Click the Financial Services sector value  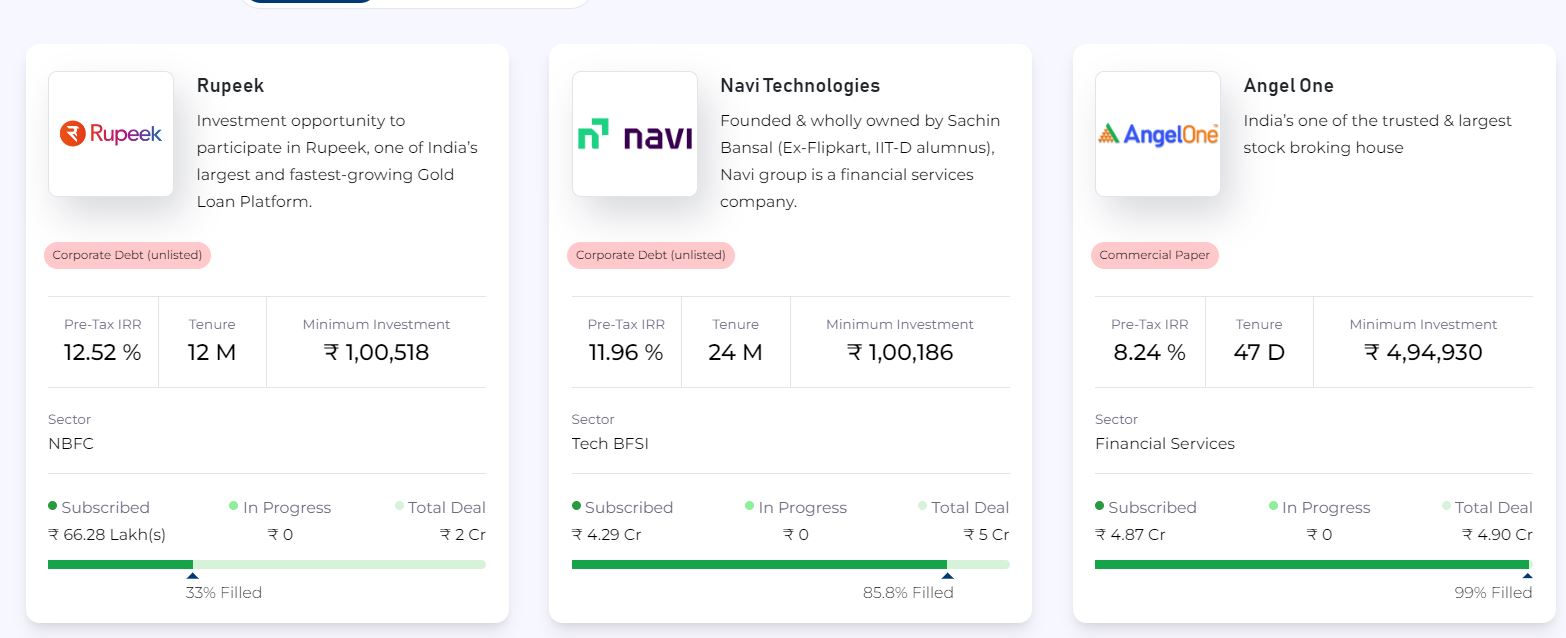(1165, 443)
